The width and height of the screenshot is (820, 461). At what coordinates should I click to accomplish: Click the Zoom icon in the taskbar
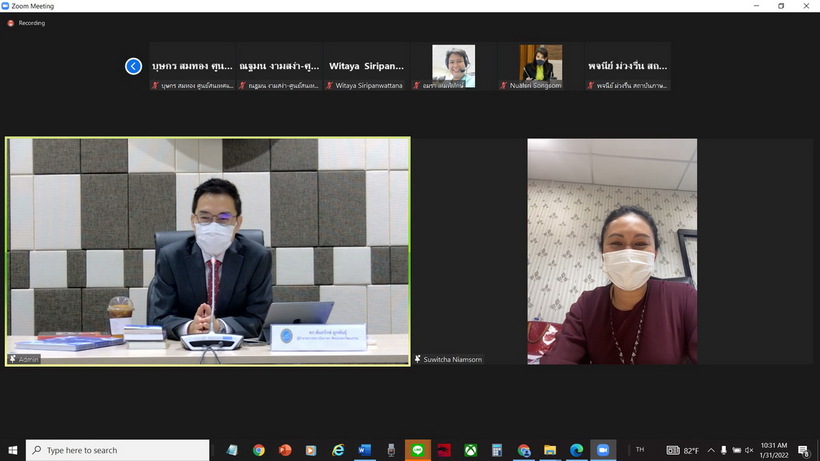pyautogui.click(x=603, y=450)
